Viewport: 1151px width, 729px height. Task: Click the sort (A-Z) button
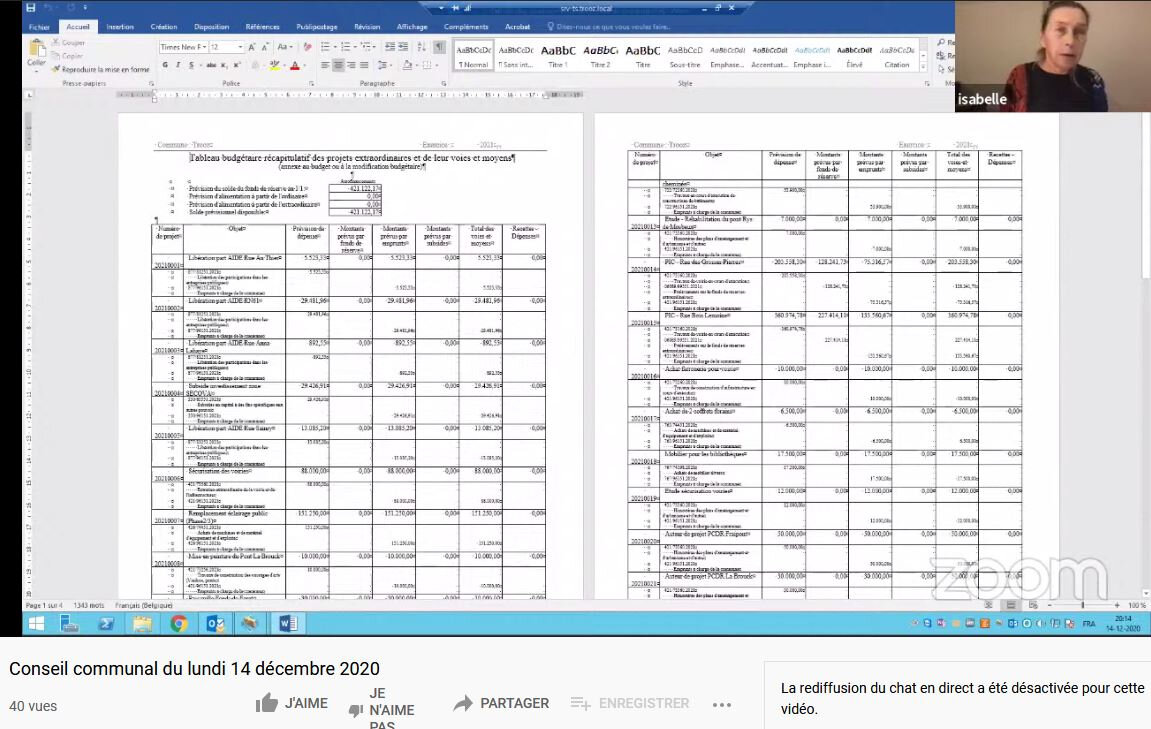[x=421, y=46]
